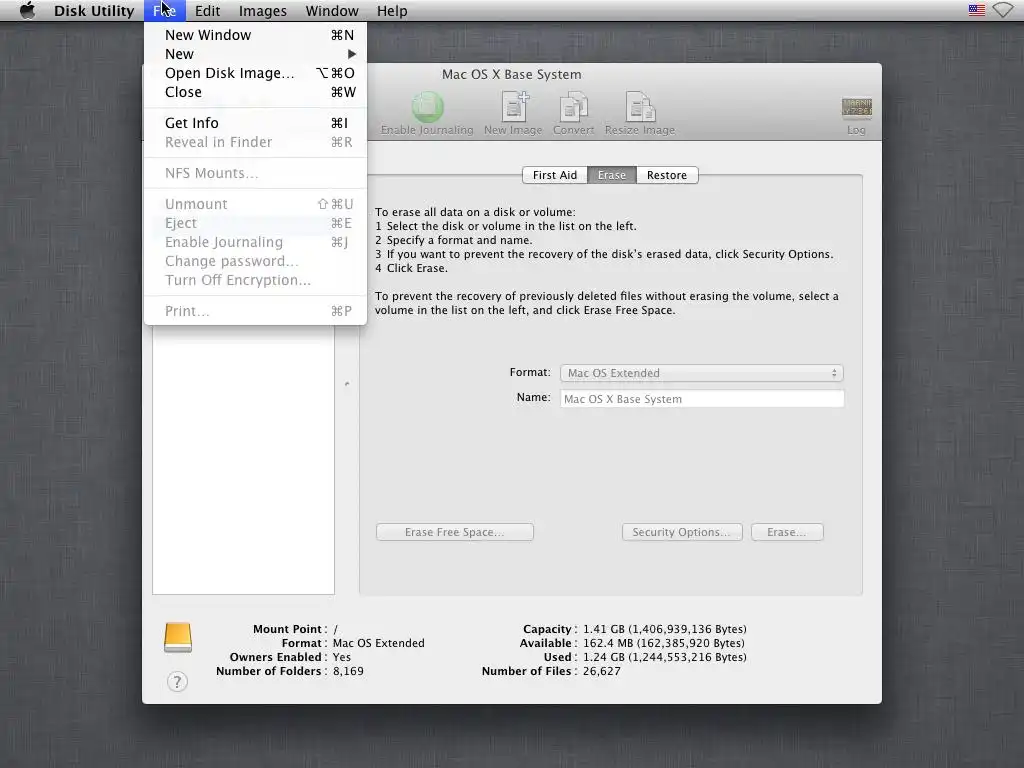The width and height of the screenshot is (1024, 768).
Task: Open the Window menu
Action: point(332,10)
